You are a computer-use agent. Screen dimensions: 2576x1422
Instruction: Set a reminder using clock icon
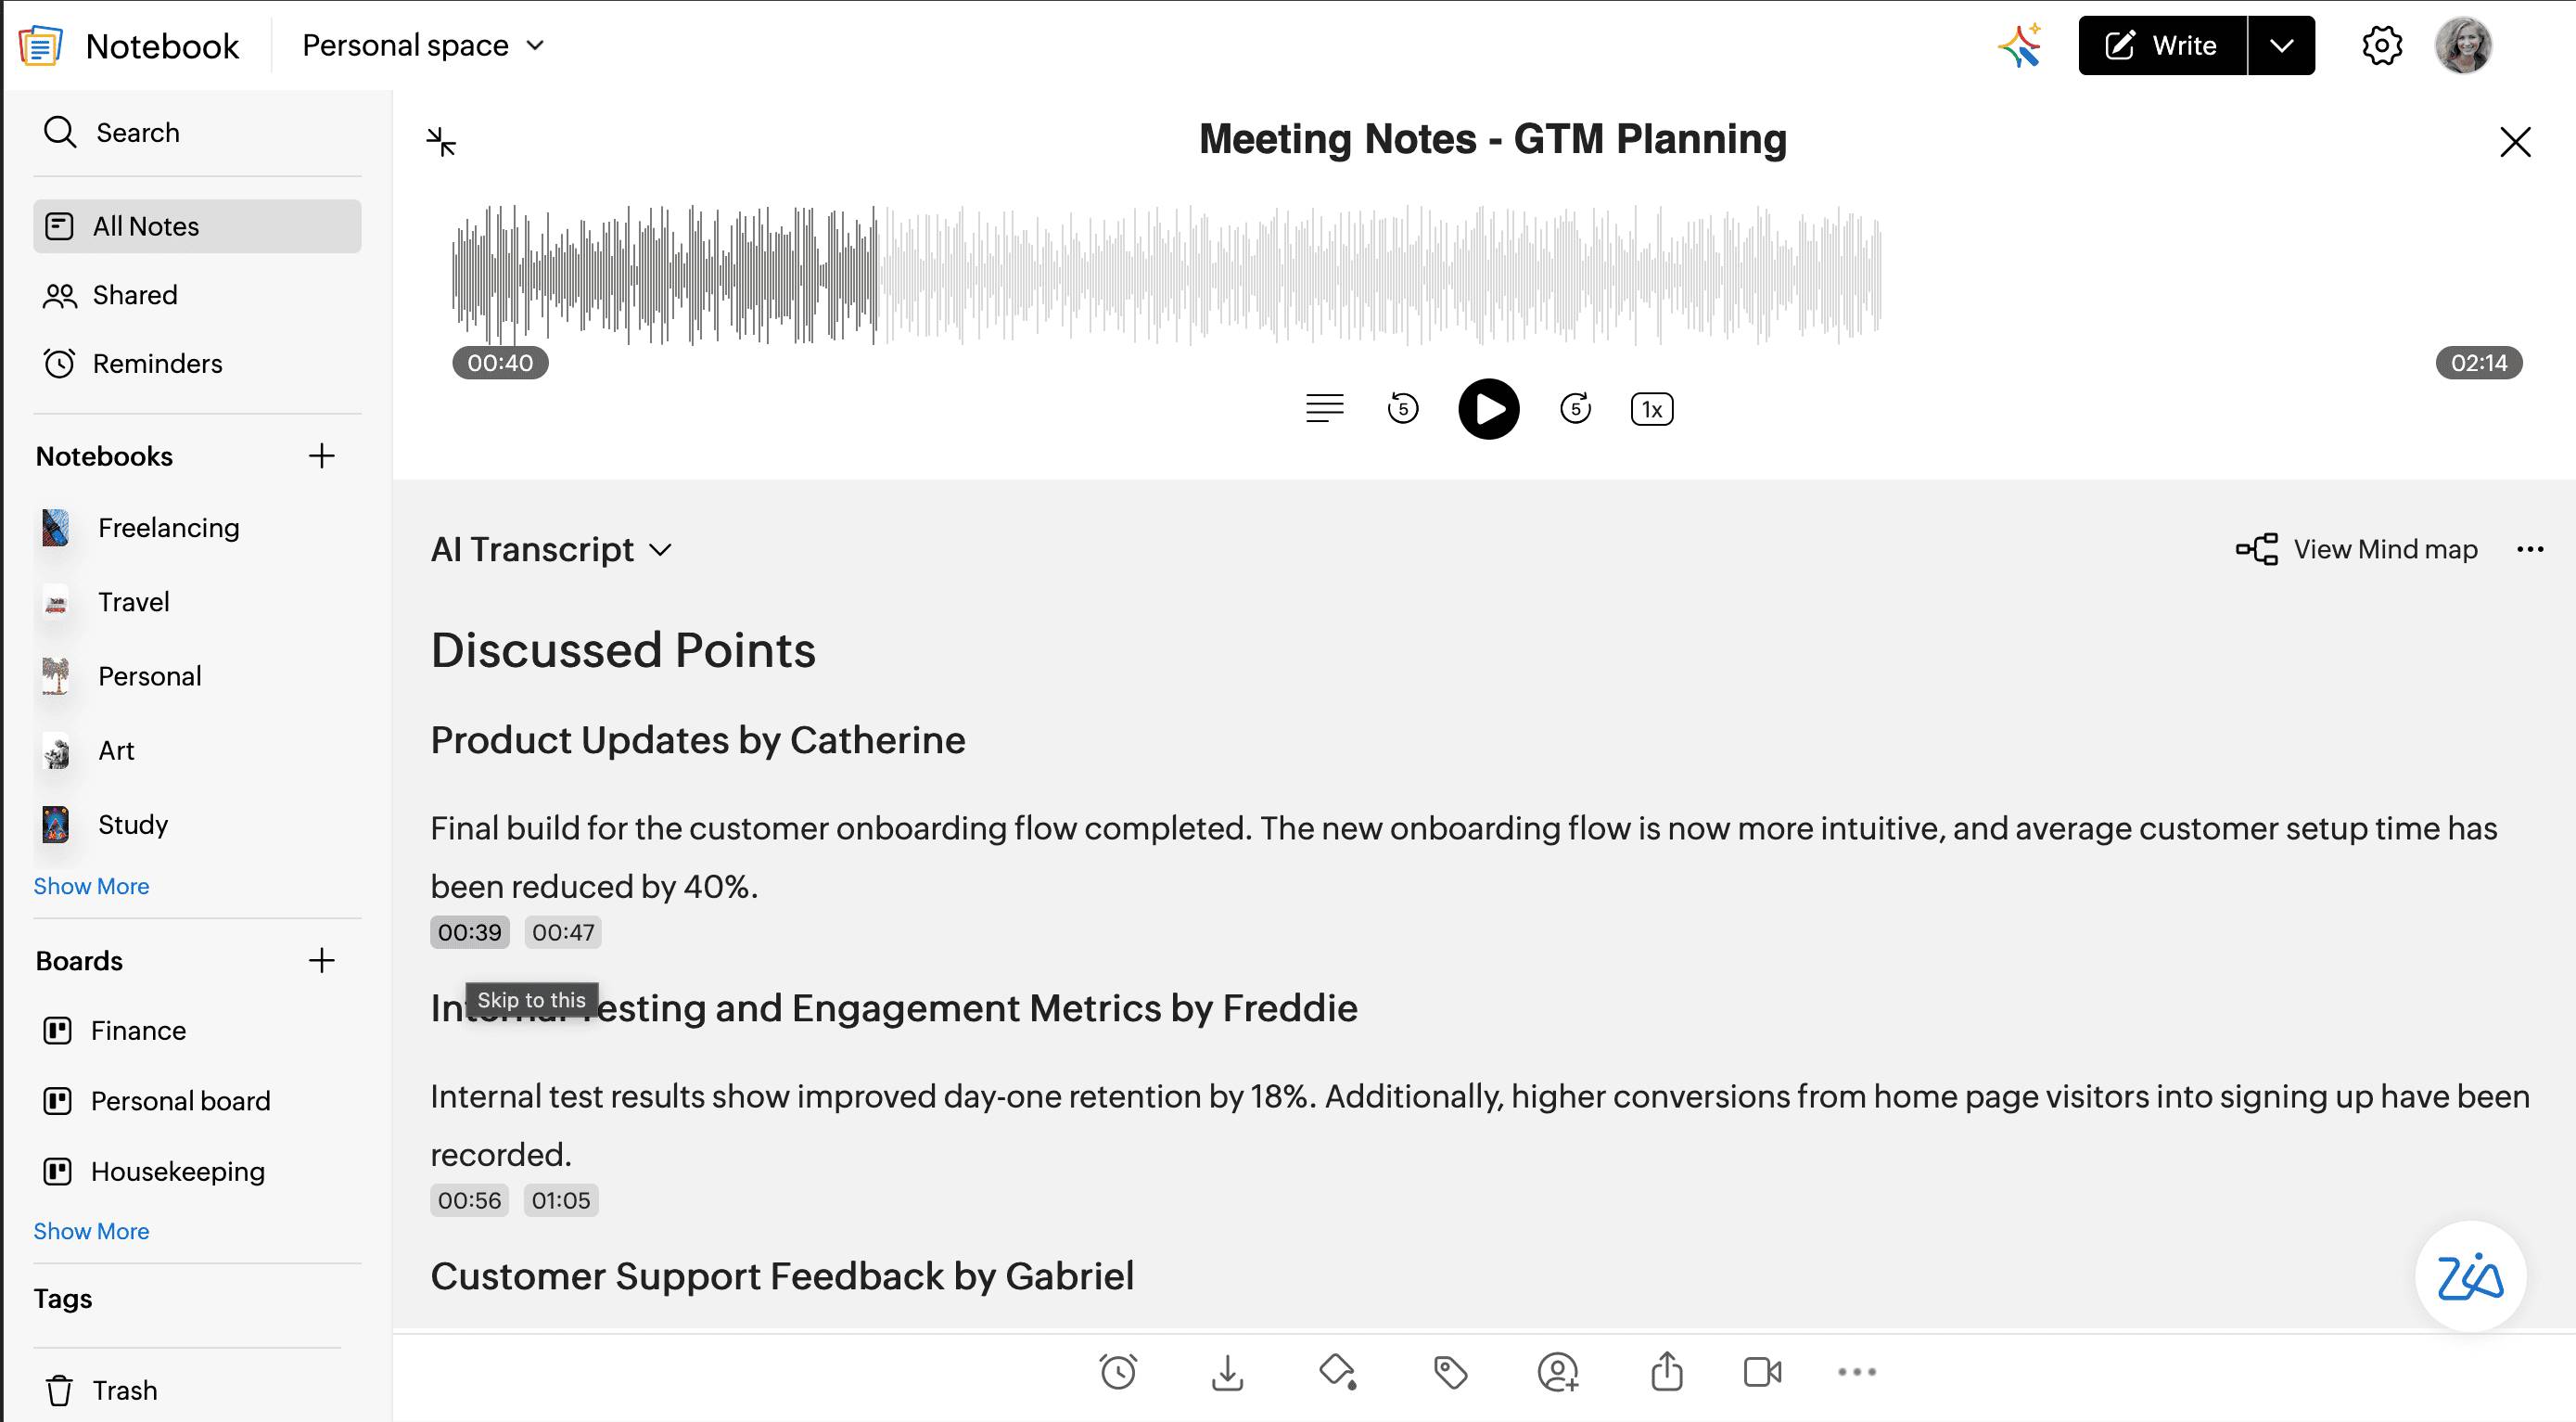click(1117, 1372)
